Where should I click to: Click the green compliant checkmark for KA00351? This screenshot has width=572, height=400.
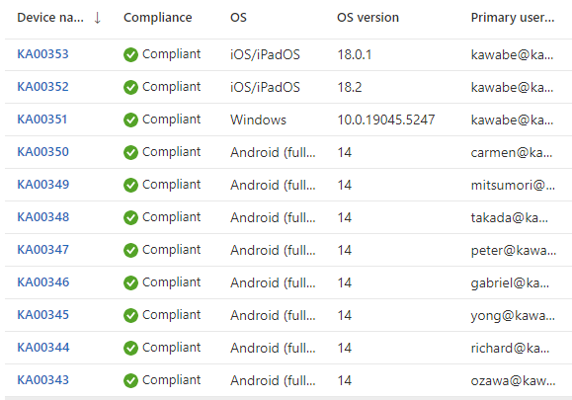pos(131,120)
